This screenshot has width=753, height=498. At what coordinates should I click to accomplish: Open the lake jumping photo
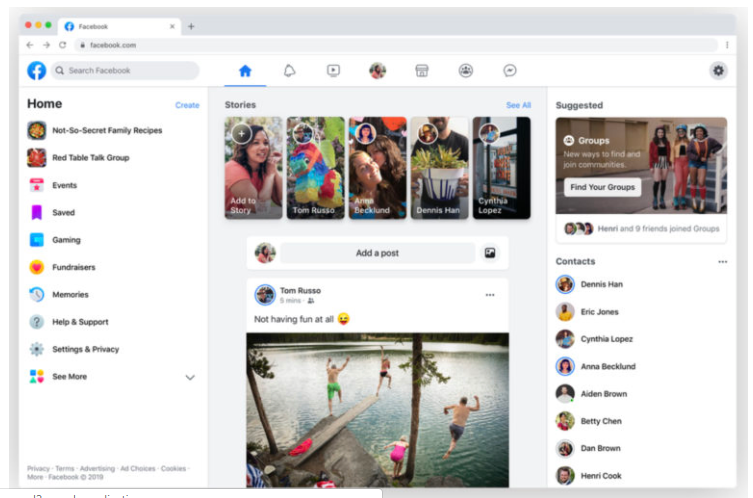tap(377, 411)
